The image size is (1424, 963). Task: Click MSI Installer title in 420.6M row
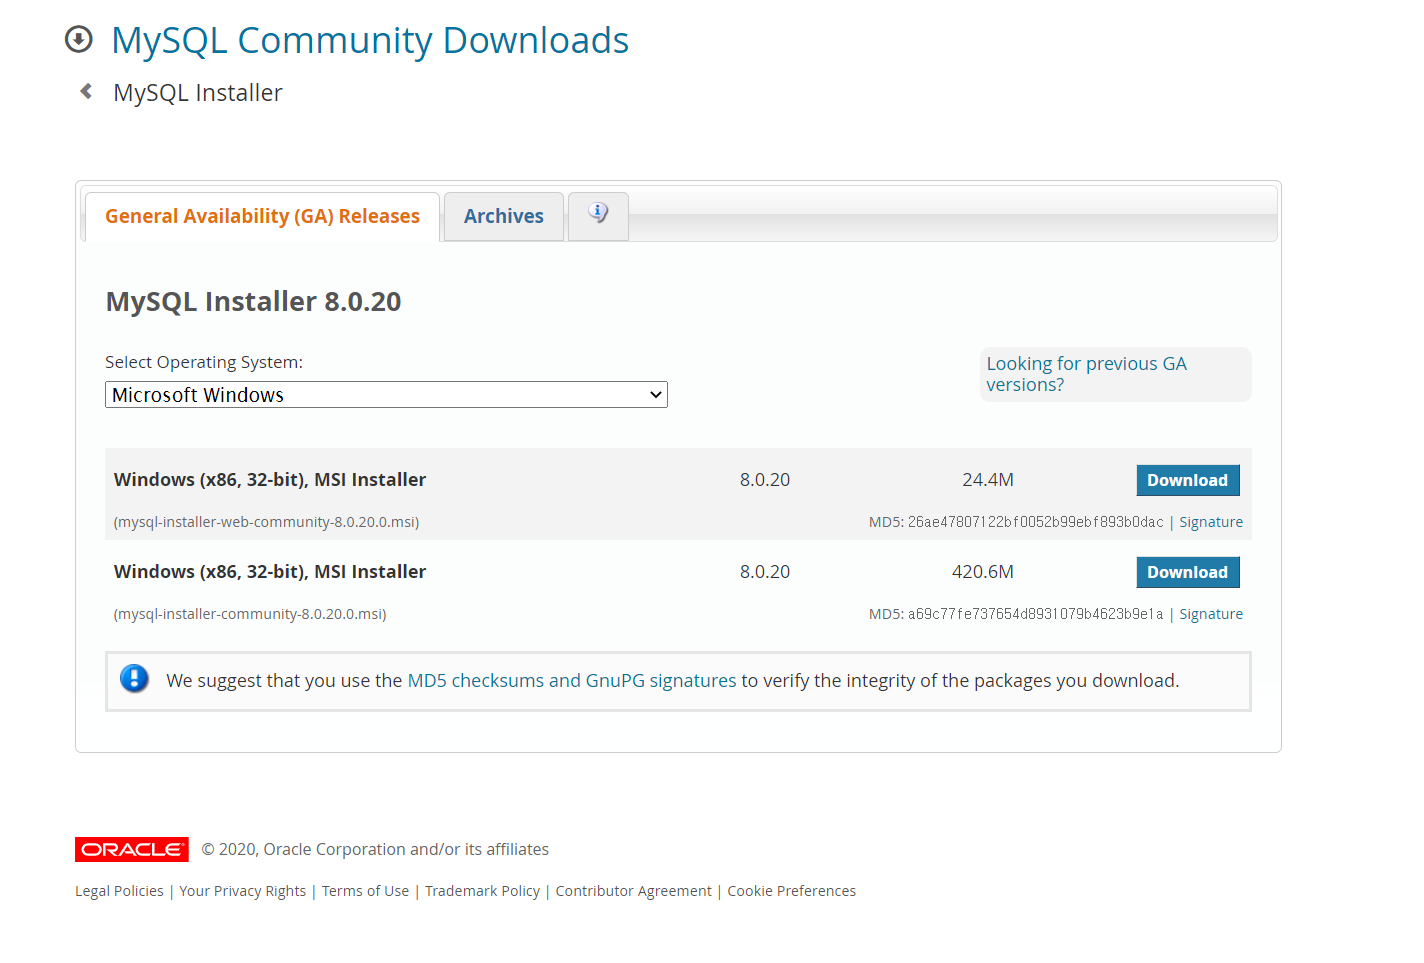coord(270,572)
